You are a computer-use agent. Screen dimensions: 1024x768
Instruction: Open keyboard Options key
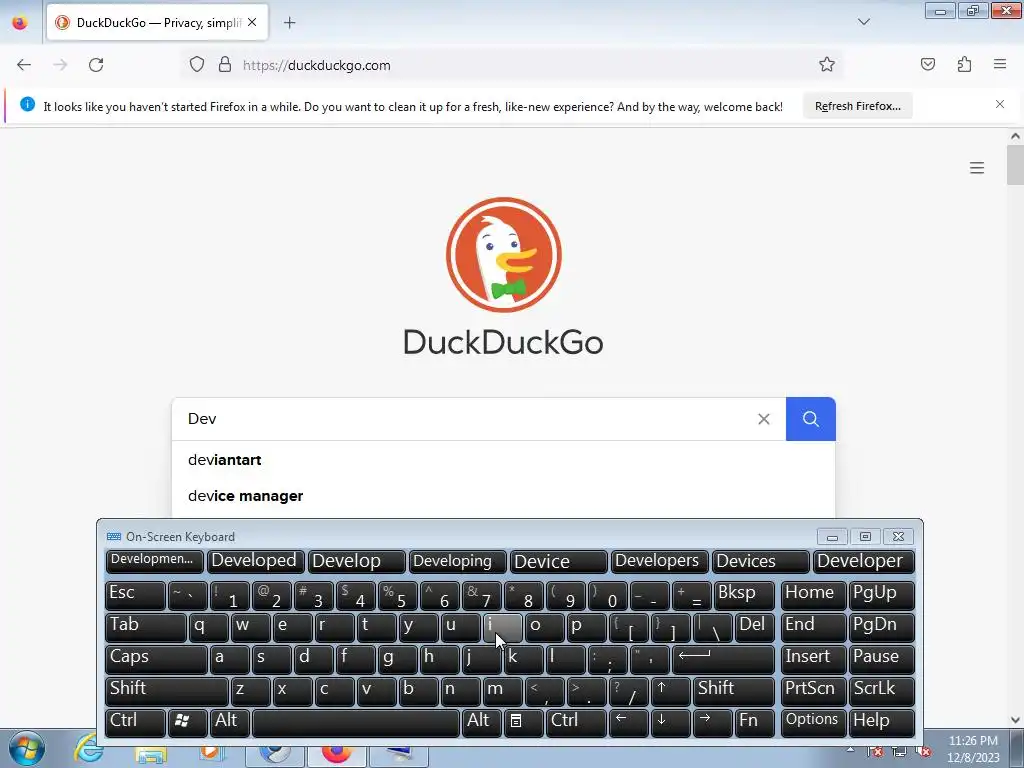click(812, 722)
